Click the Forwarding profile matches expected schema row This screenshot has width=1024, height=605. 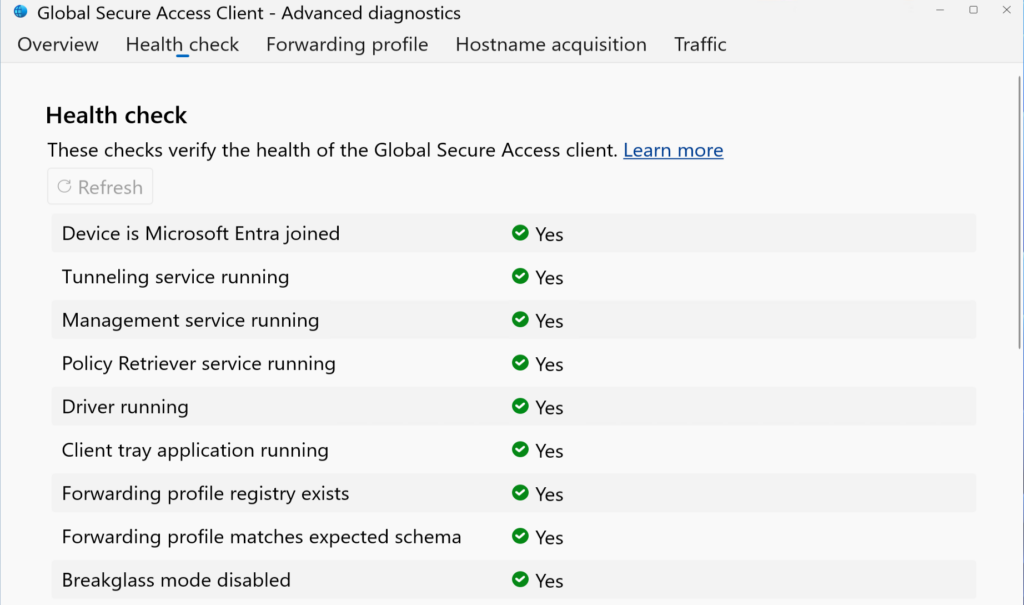300,537
